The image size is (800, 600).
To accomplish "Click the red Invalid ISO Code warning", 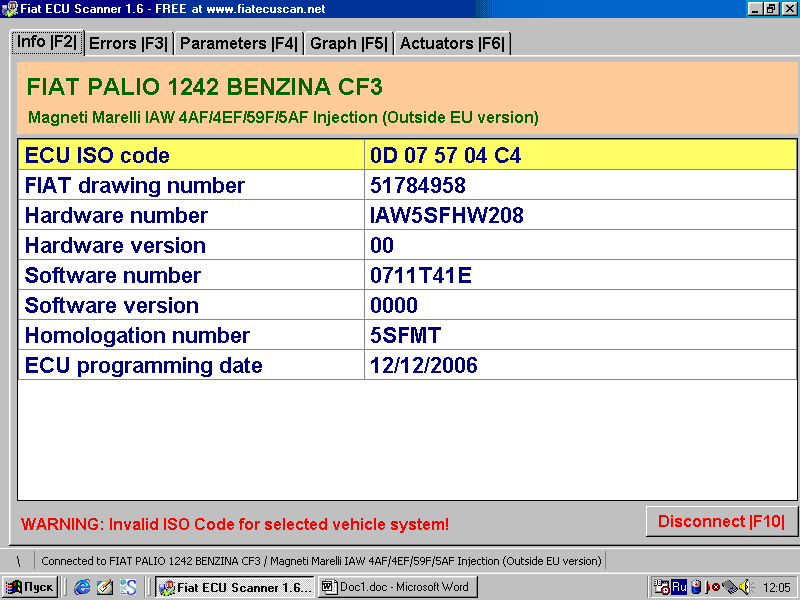I will [235, 524].
